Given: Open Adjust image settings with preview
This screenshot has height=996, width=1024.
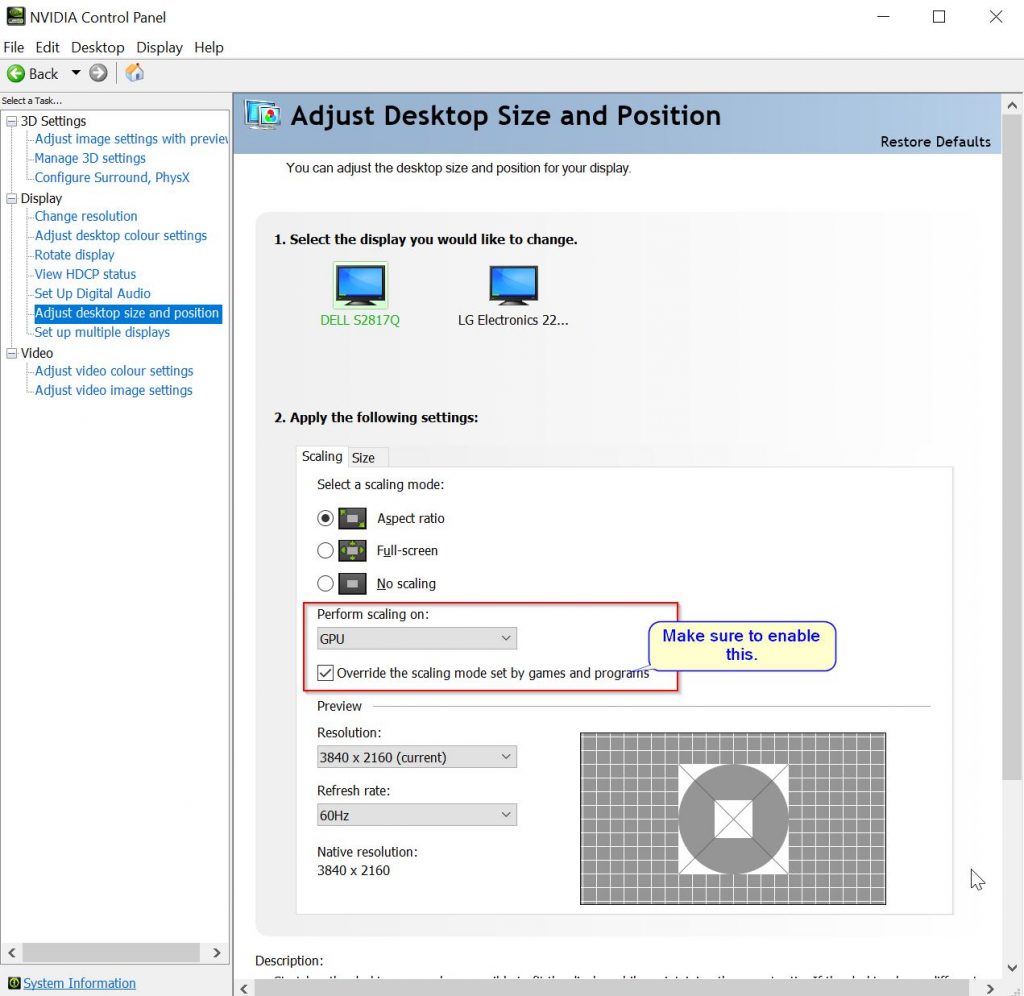Looking at the screenshot, I should point(131,139).
